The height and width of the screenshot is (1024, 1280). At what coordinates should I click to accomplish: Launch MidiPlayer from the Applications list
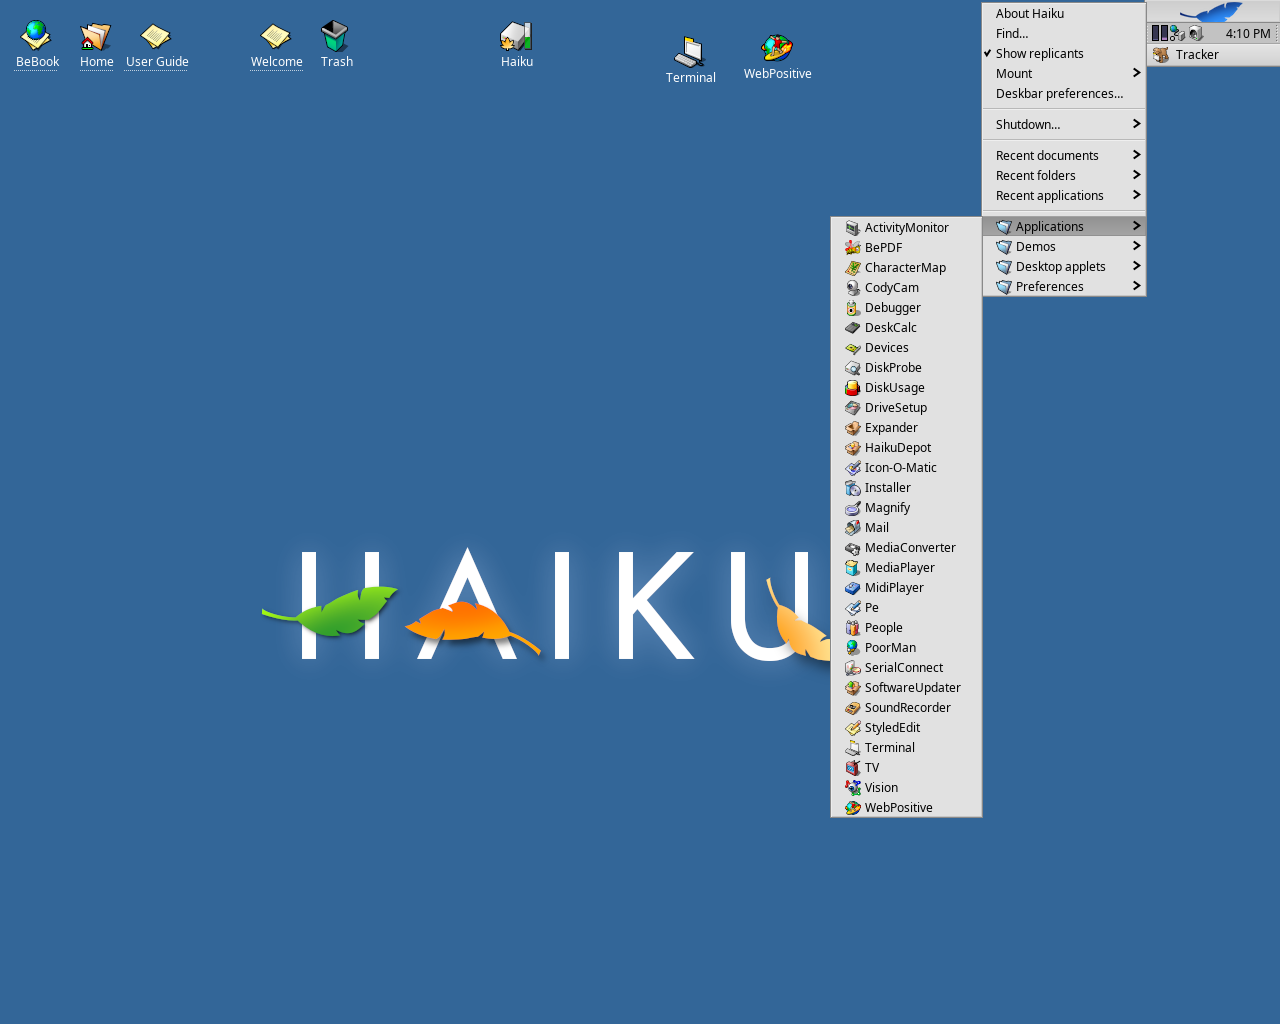(906, 588)
